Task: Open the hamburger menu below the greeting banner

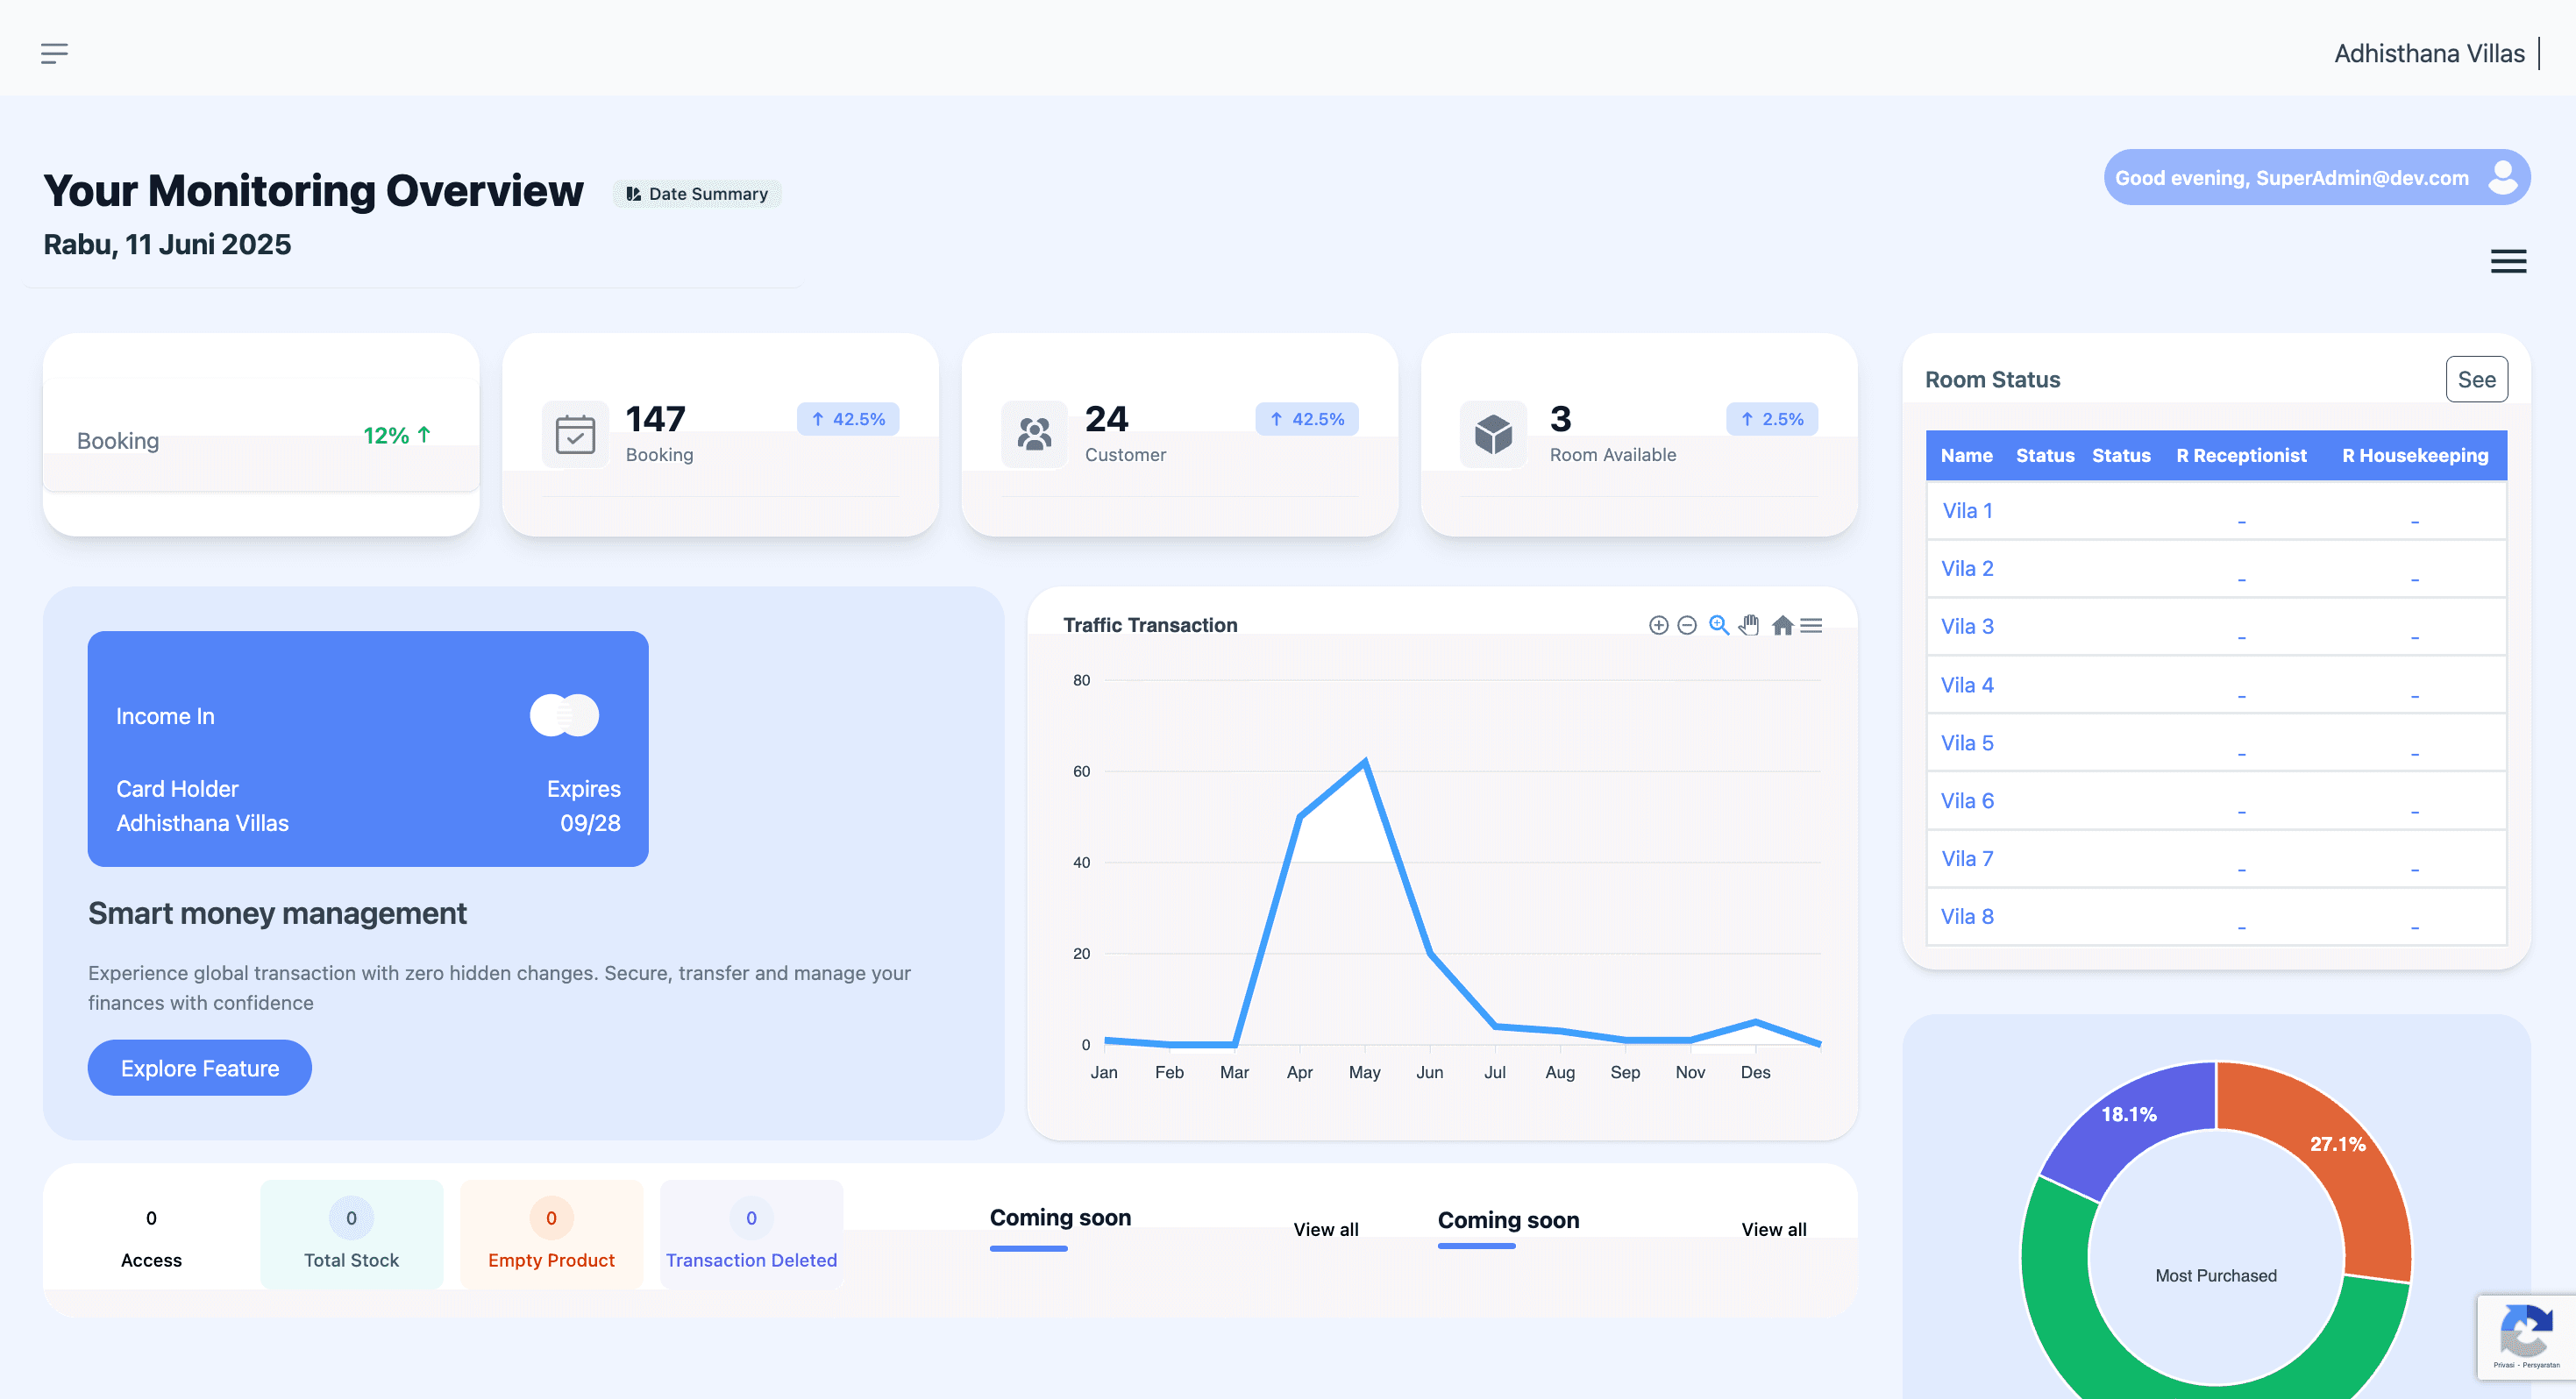Action: click(2508, 261)
